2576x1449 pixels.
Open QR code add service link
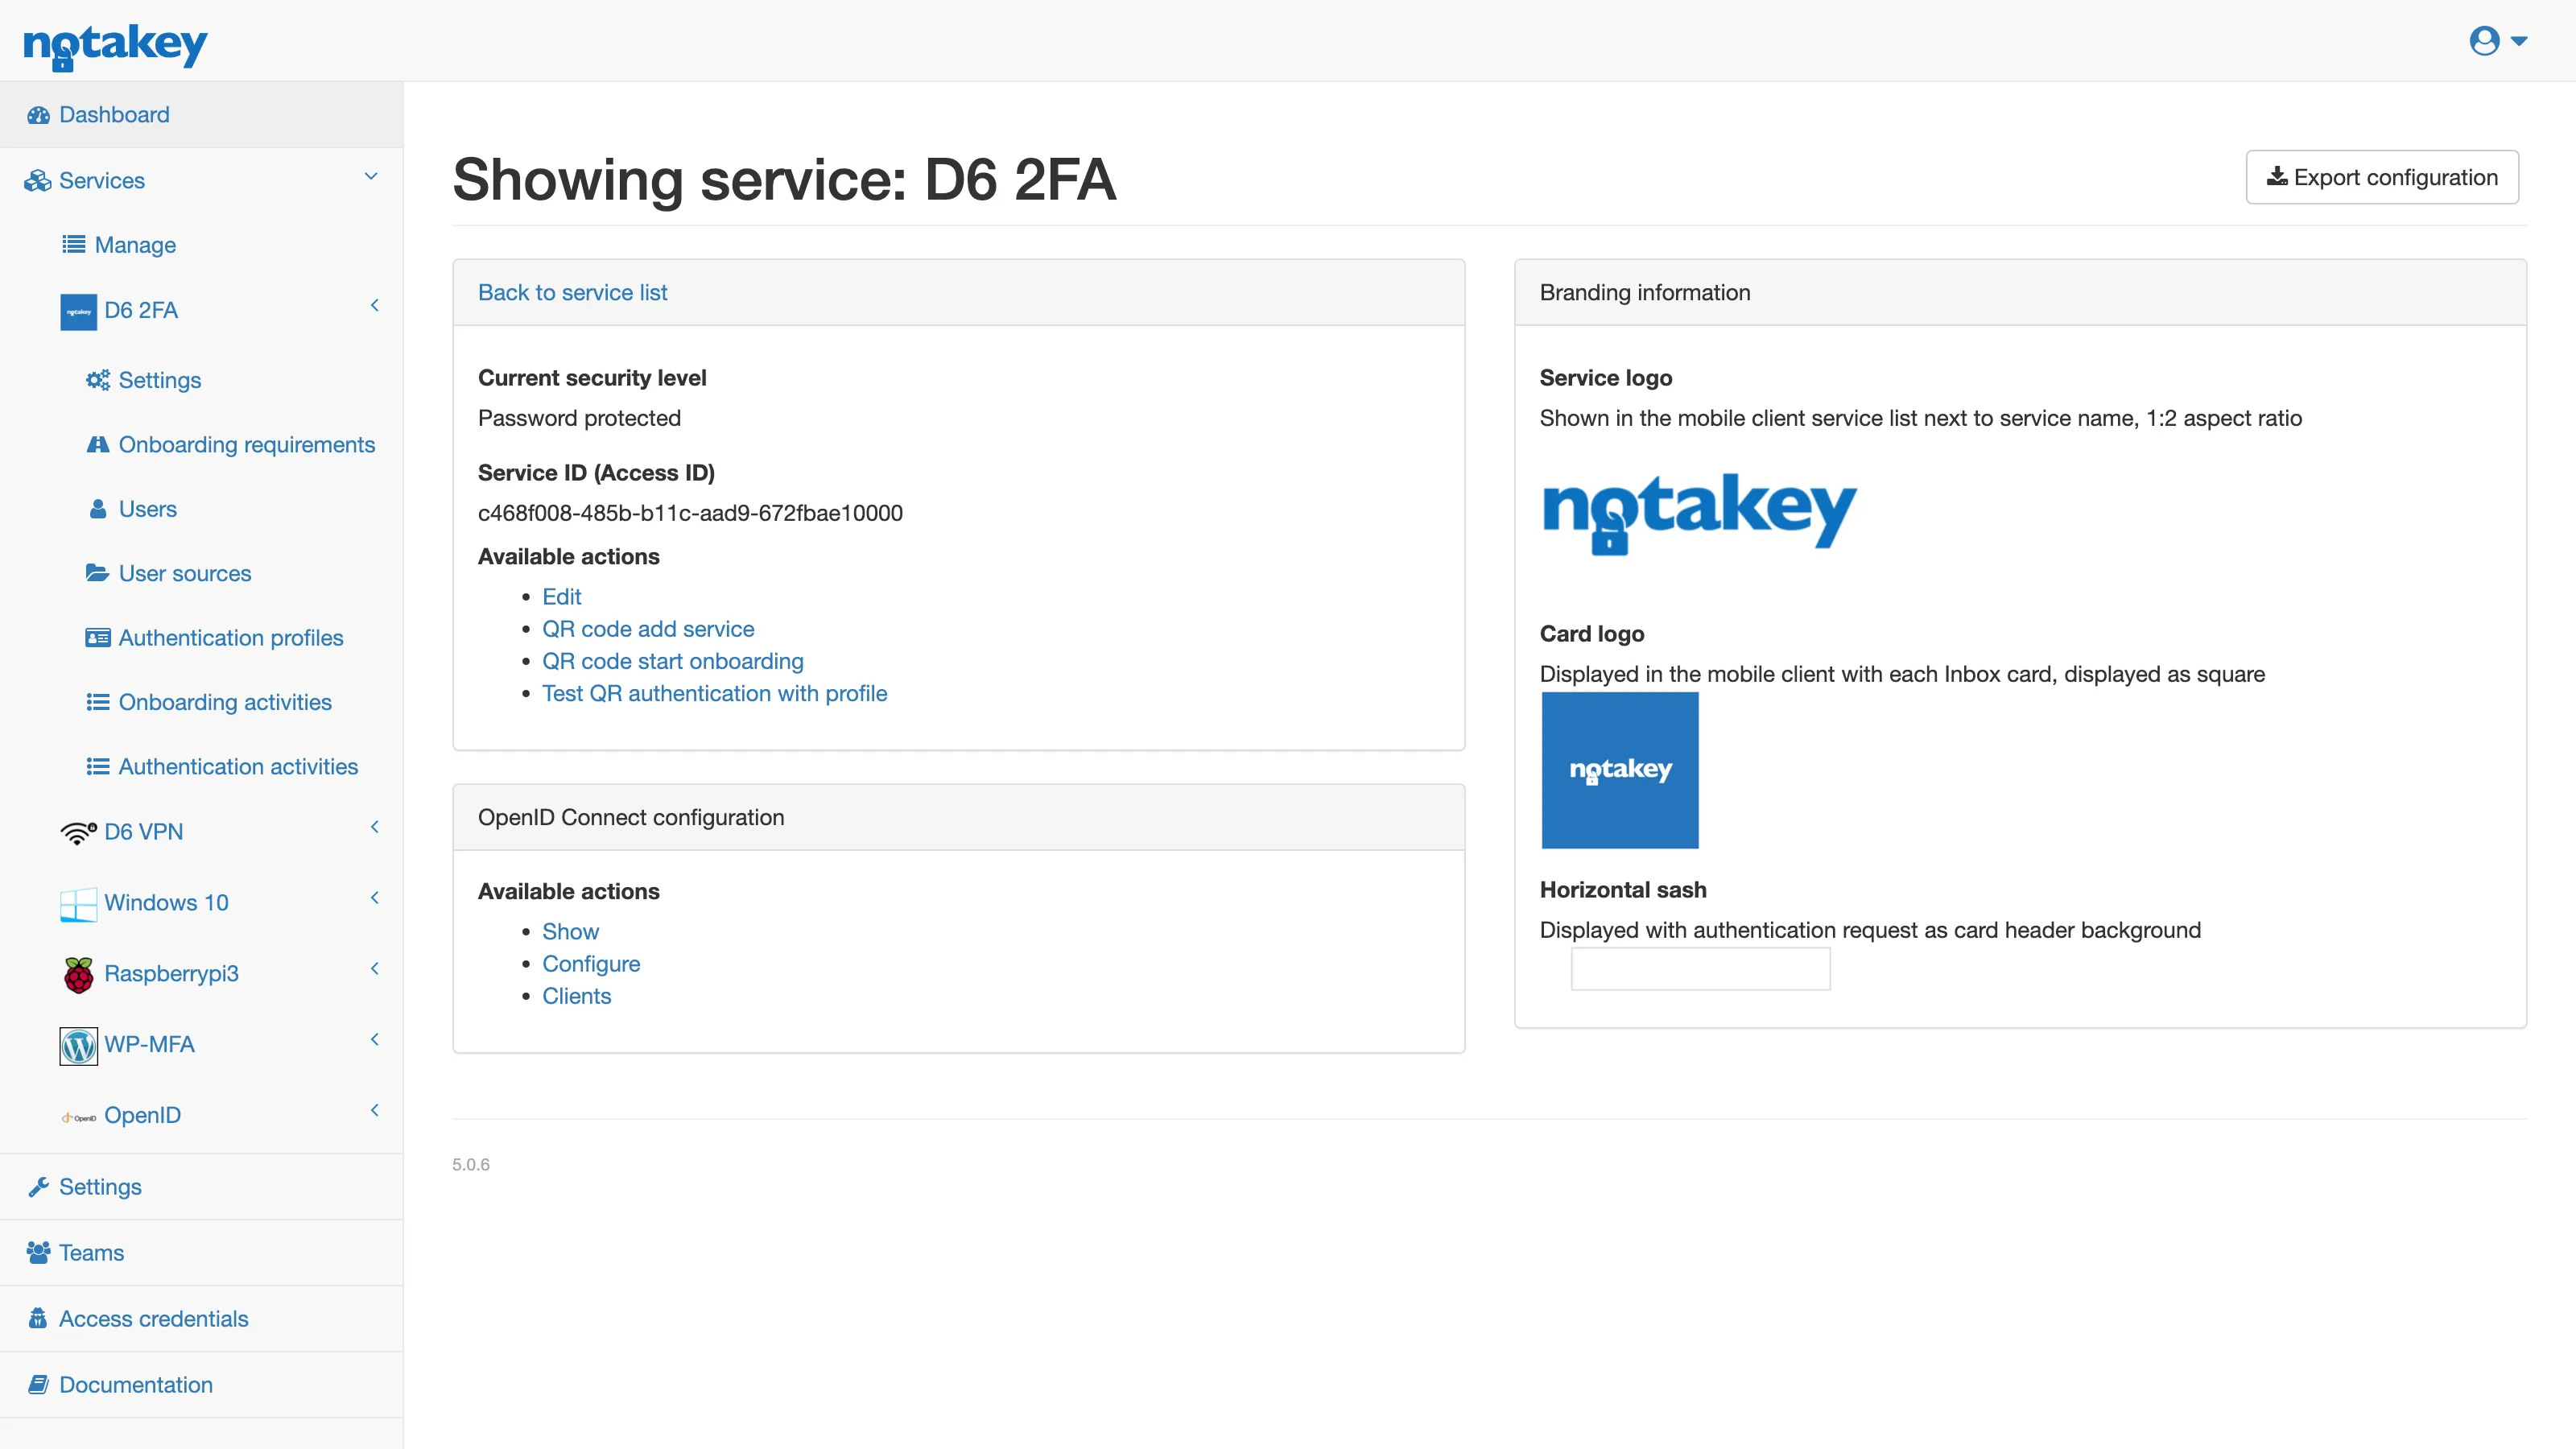(648, 629)
